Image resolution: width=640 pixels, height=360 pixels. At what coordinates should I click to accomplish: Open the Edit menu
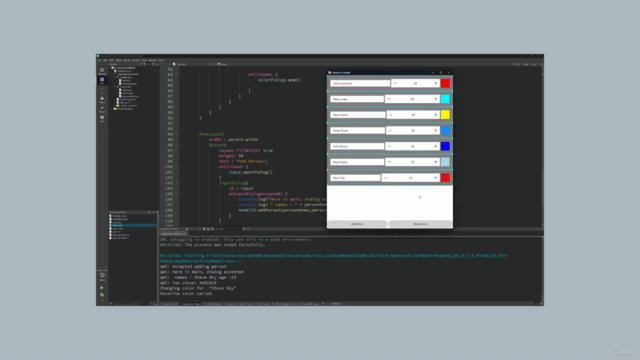point(105,60)
